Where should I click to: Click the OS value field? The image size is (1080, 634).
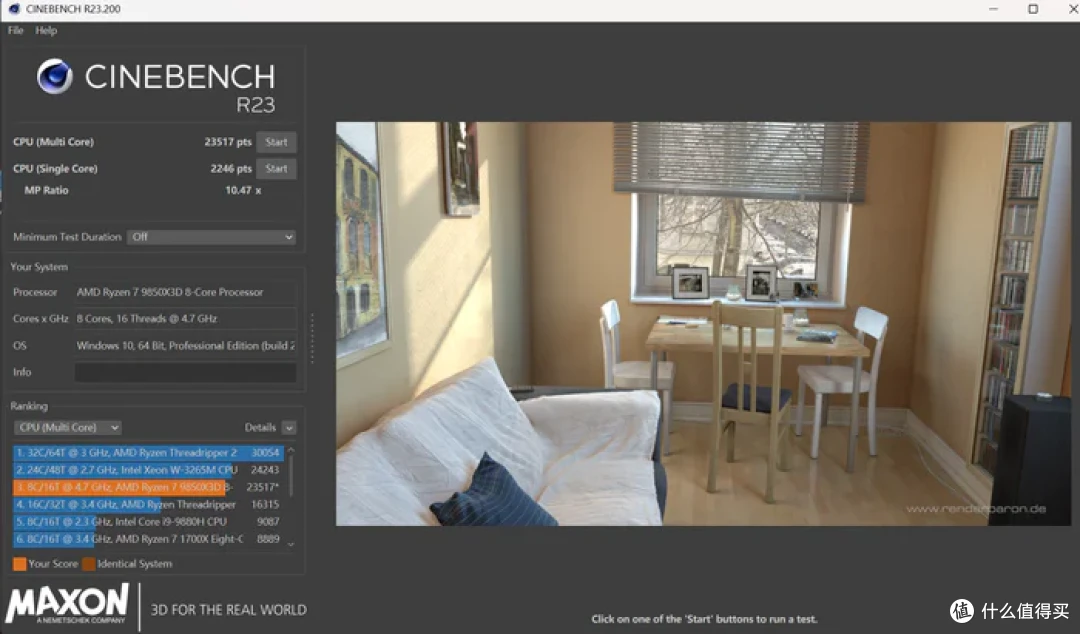click(x=185, y=345)
